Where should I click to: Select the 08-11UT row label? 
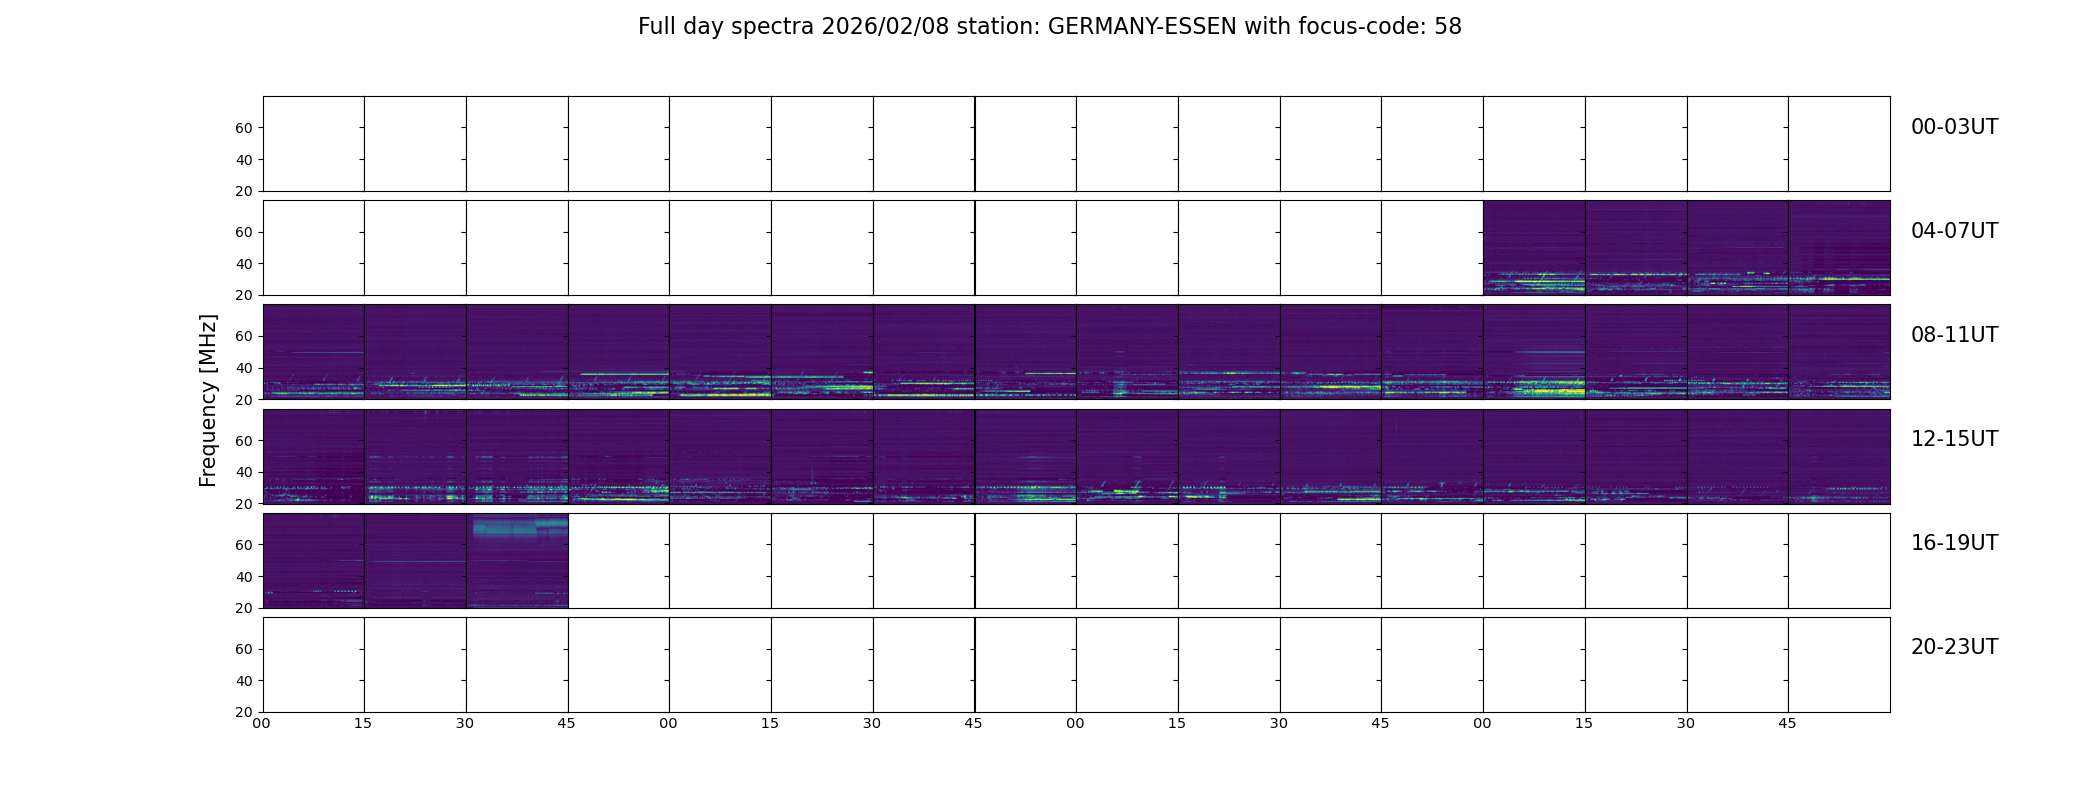(x=1954, y=335)
